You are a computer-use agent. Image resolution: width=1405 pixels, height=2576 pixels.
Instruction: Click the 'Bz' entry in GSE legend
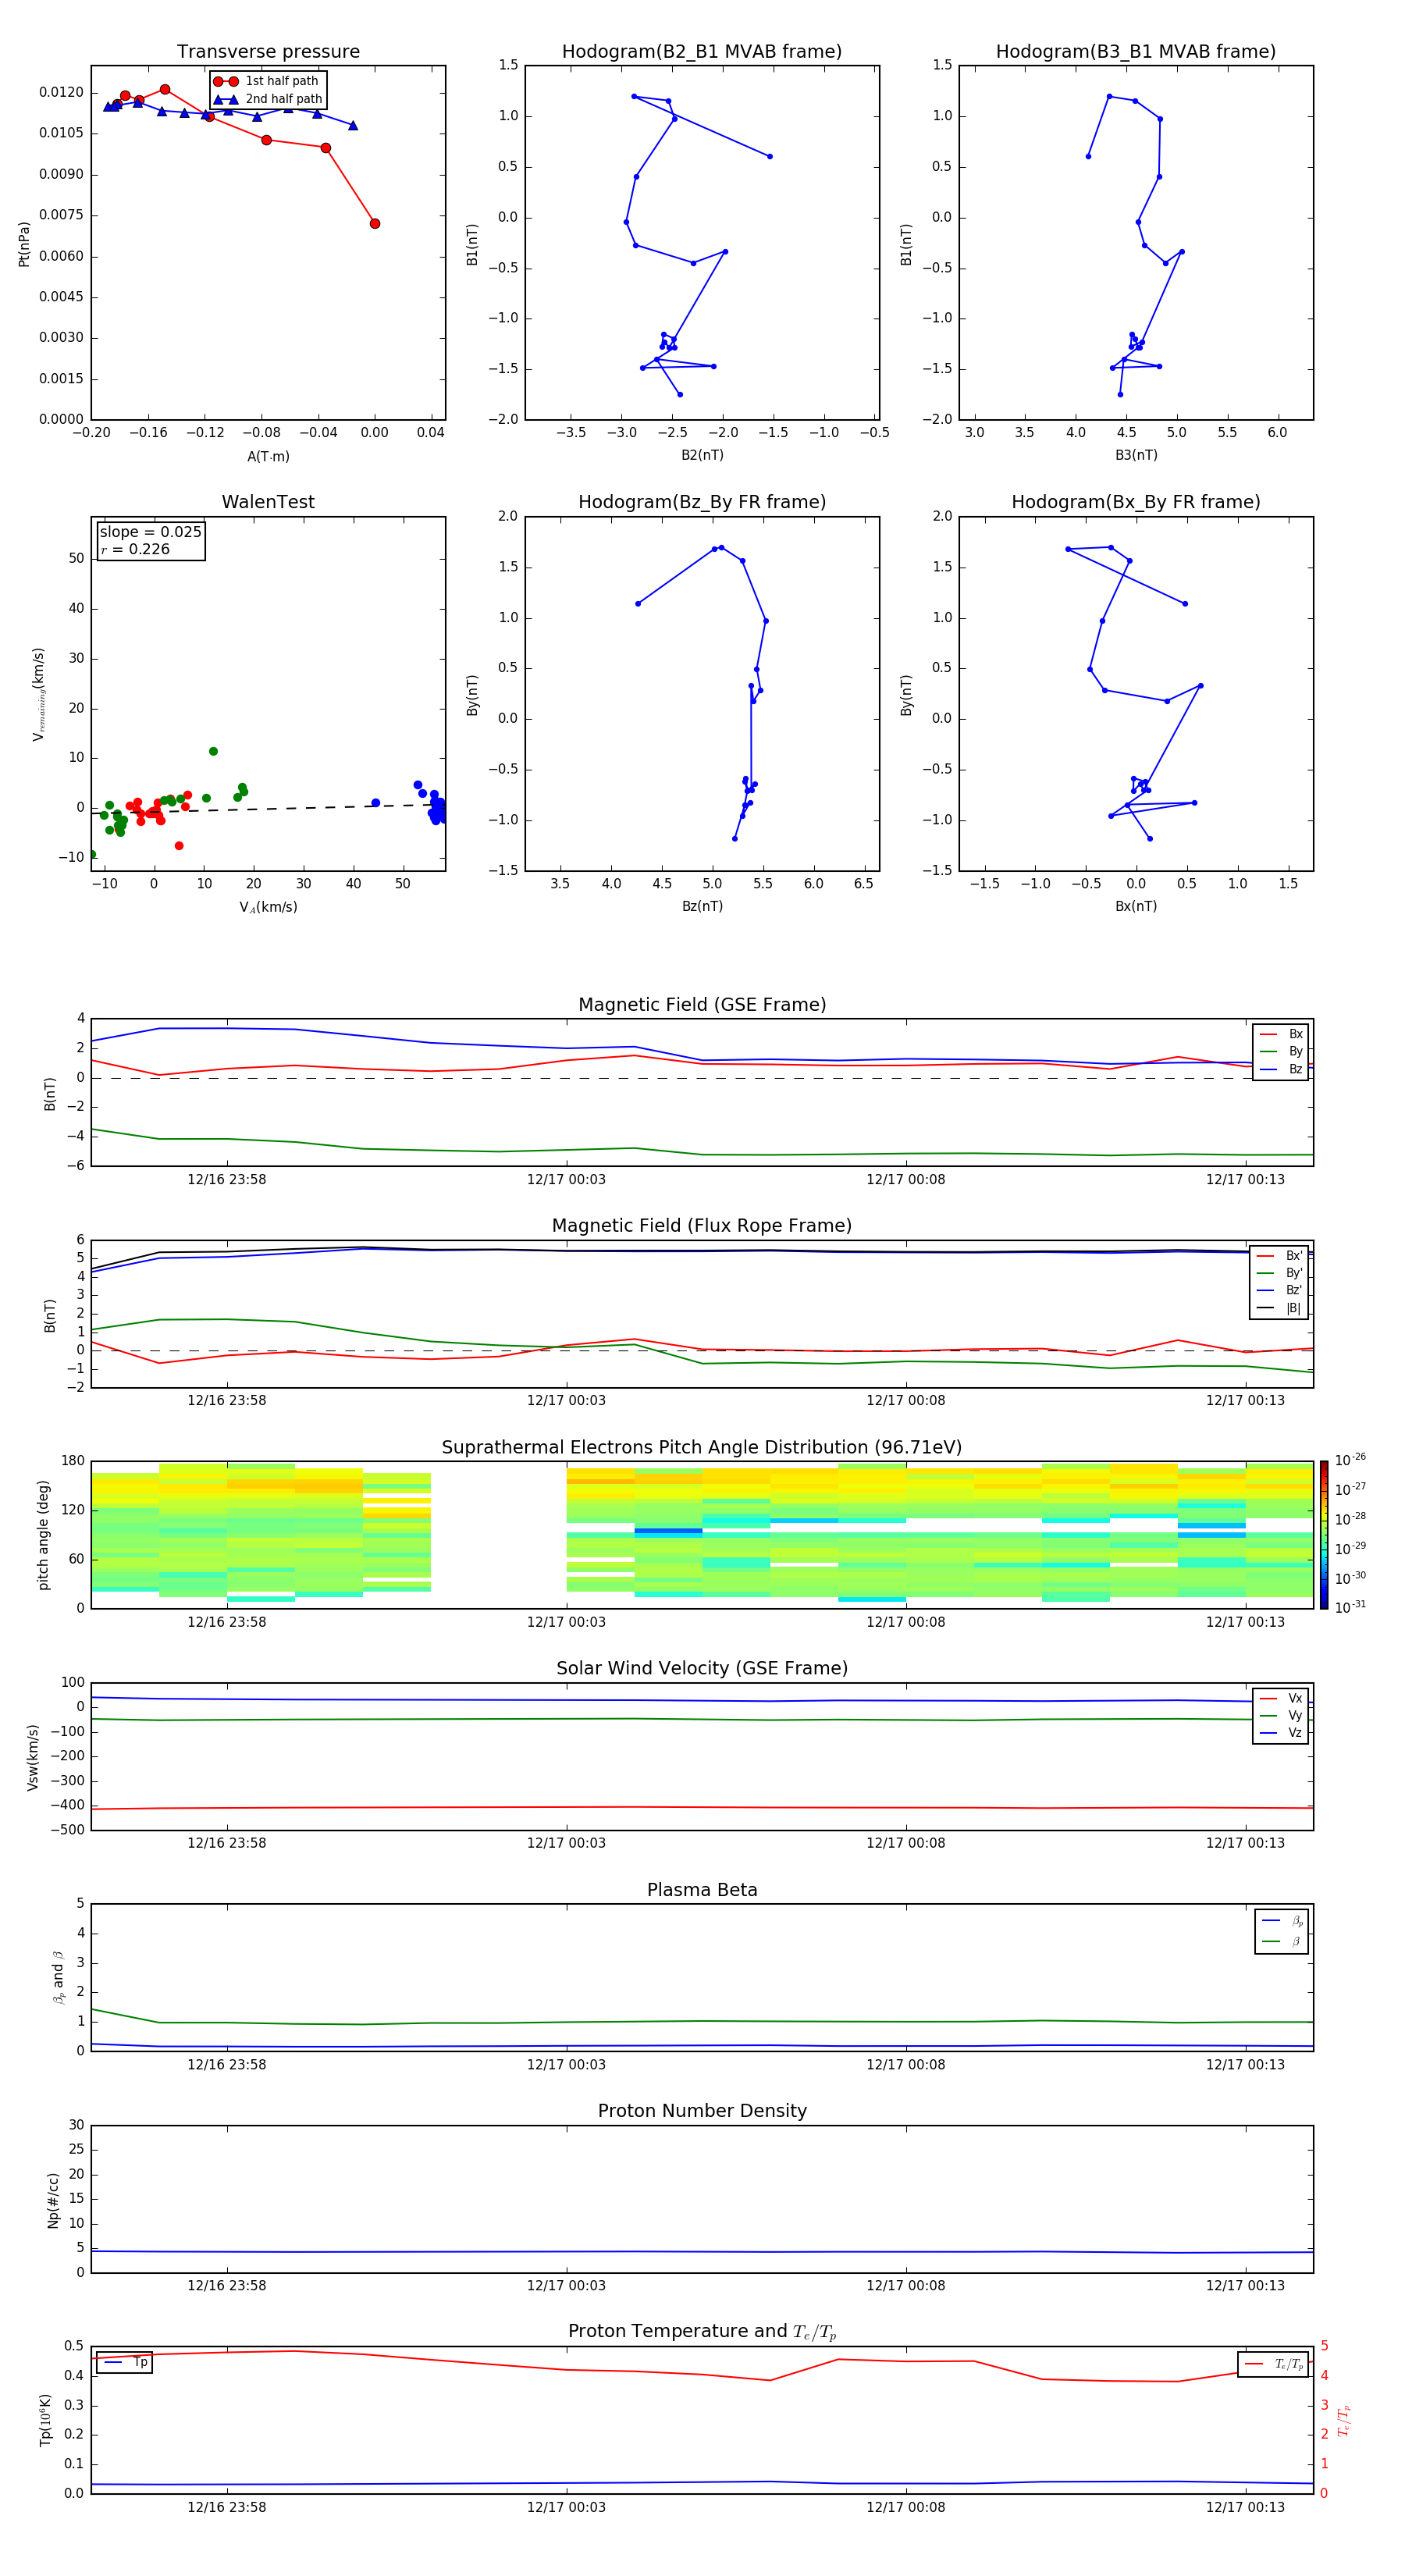tap(1281, 1069)
